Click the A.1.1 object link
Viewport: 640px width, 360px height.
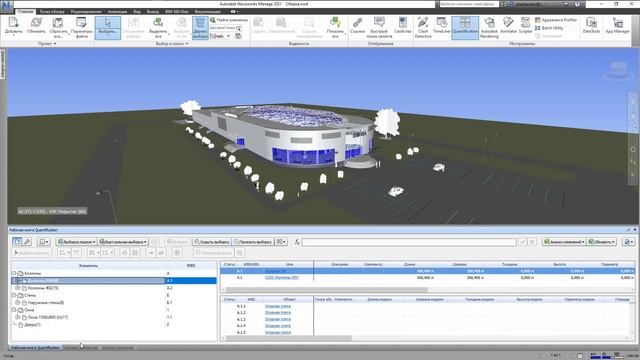(278, 306)
